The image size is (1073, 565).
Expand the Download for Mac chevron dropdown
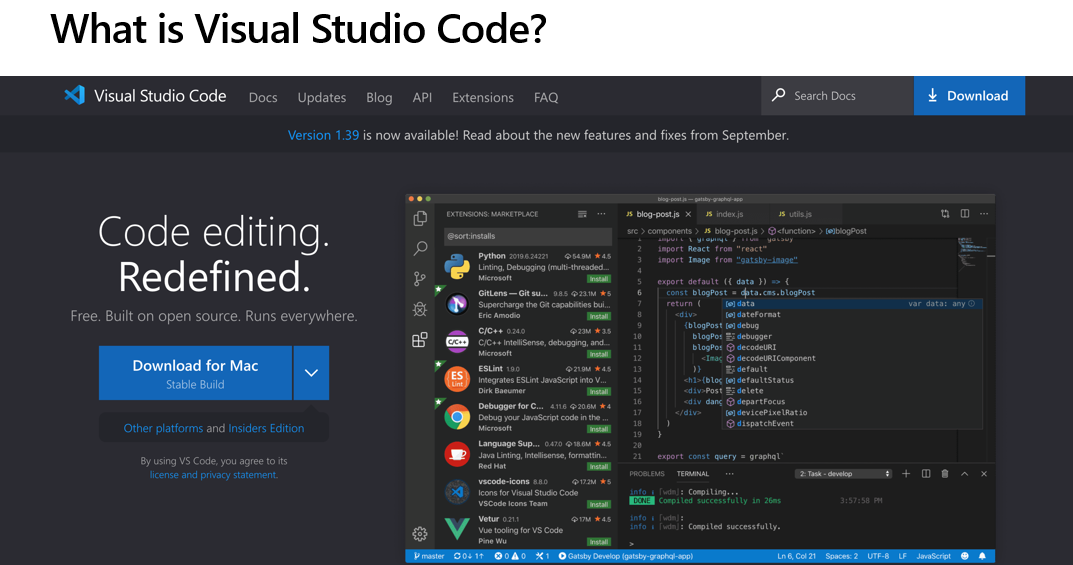[311, 373]
